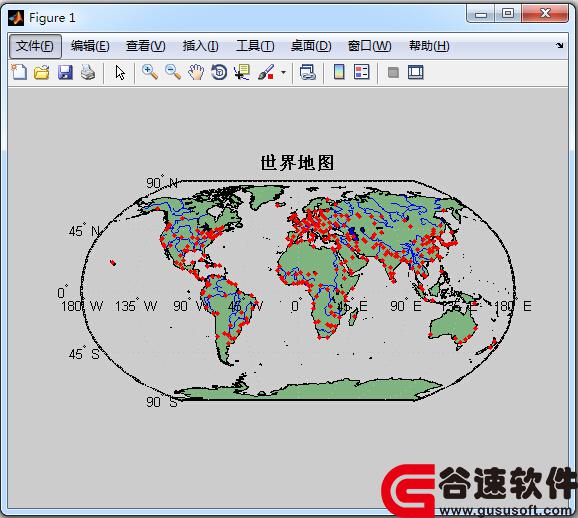This screenshot has width=578, height=518.
Task: Toggle the Rotate 3D tool
Action: (x=219, y=72)
